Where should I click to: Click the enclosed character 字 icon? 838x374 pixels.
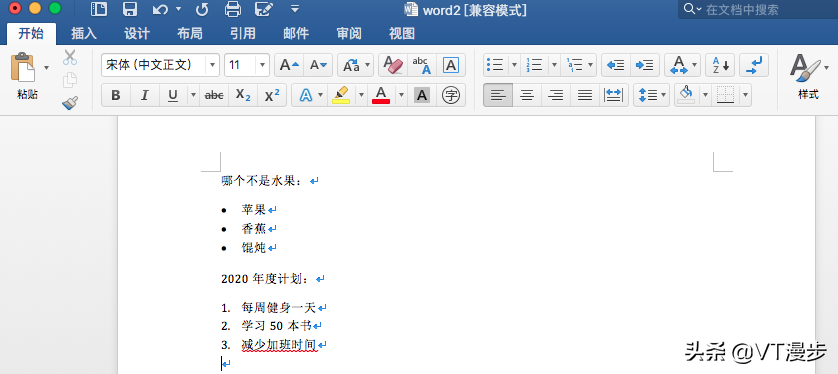(x=451, y=96)
